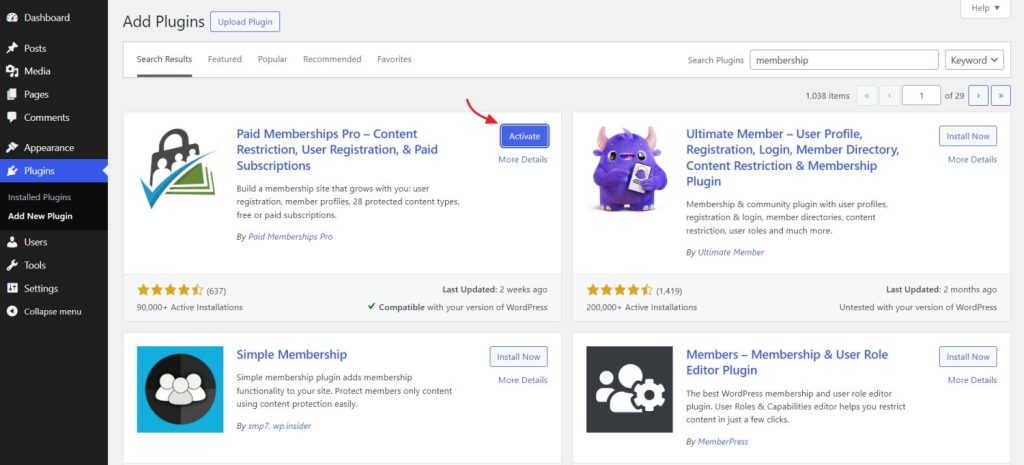This screenshot has height=465, width=1024.
Task: Open the Posts sidebar menu
Action: [54, 48]
